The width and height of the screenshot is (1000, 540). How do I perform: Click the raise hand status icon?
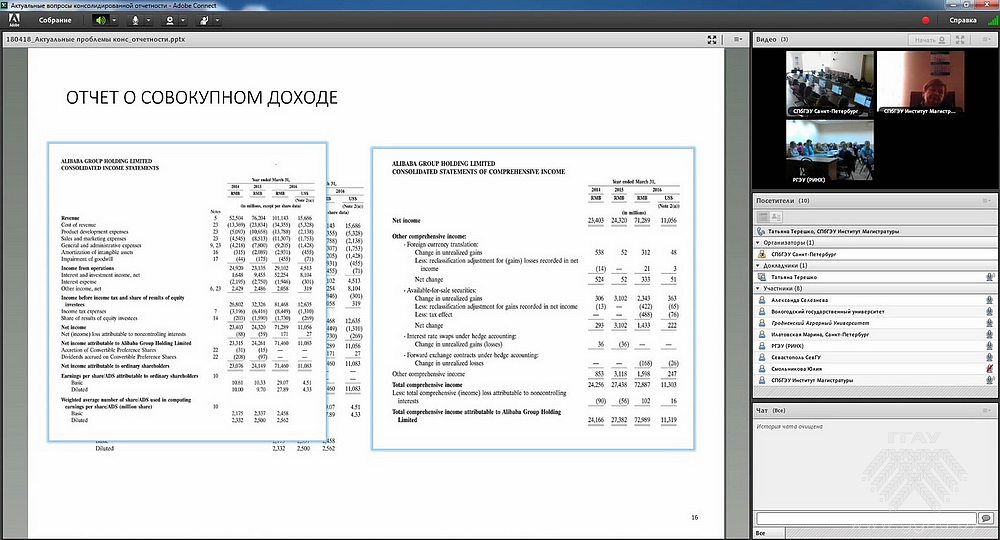[x=204, y=20]
